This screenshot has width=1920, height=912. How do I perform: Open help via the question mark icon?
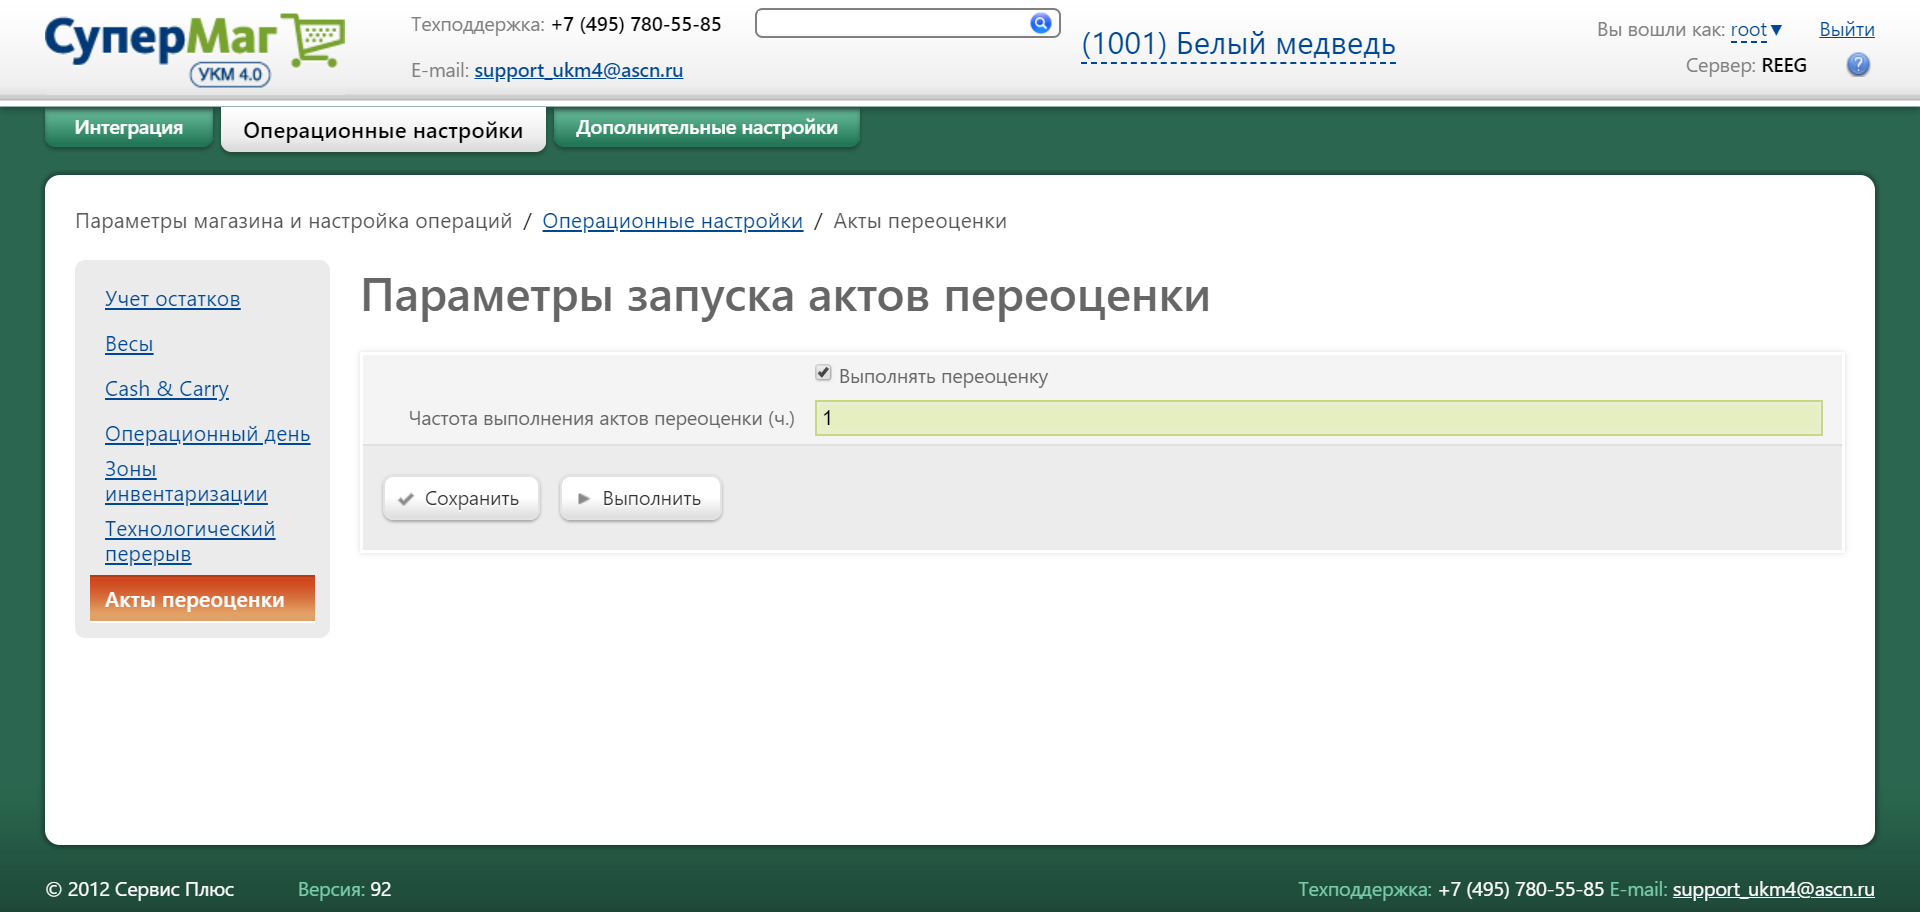[x=1858, y=65]
